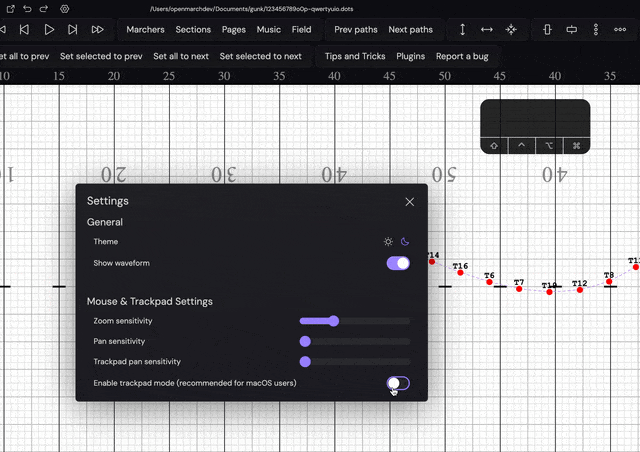
Task: Open the Music menu
Action: click(x=268, y=30)
